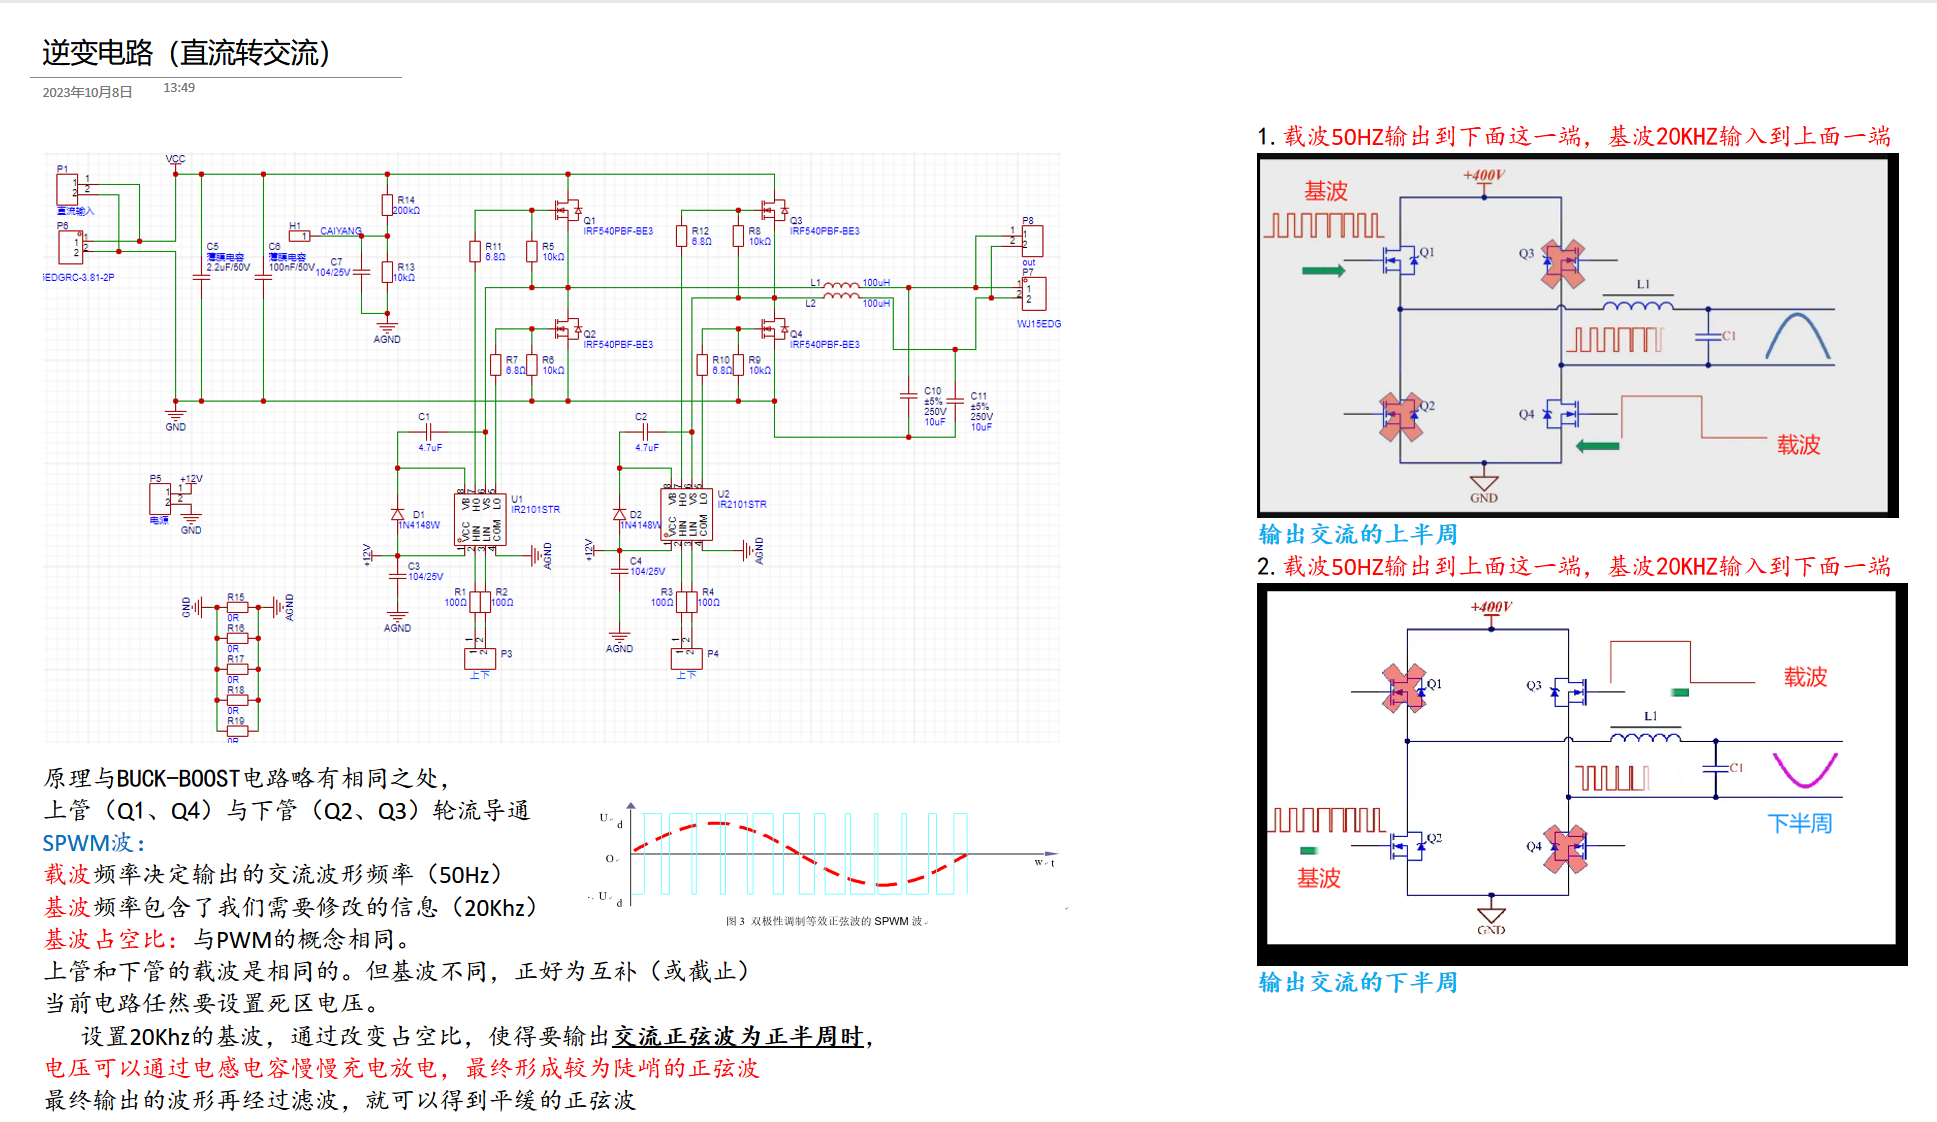This screenshot has height=1122, width=1937.
Task: Click the underlined text 交流正弦波为正半周时
Action: pyautogui.click(x=738, y=1036)
